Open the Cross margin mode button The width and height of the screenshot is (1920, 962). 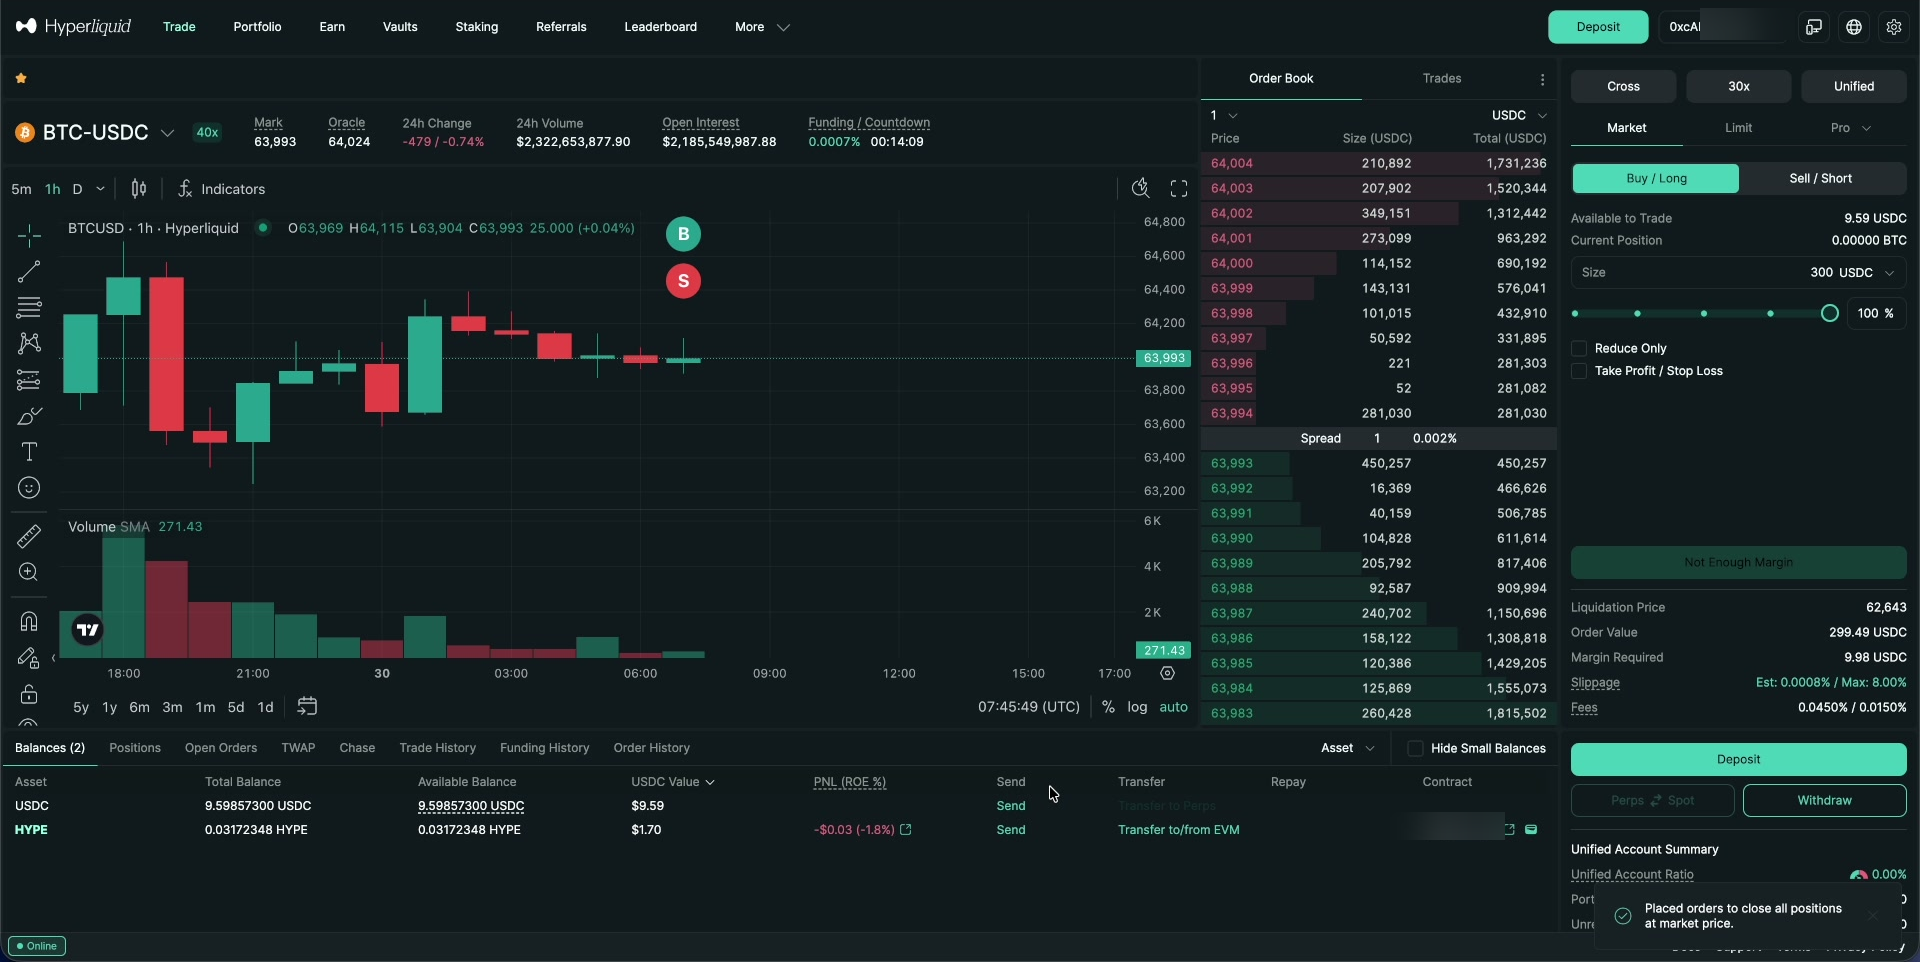(x=1623, y=87)
